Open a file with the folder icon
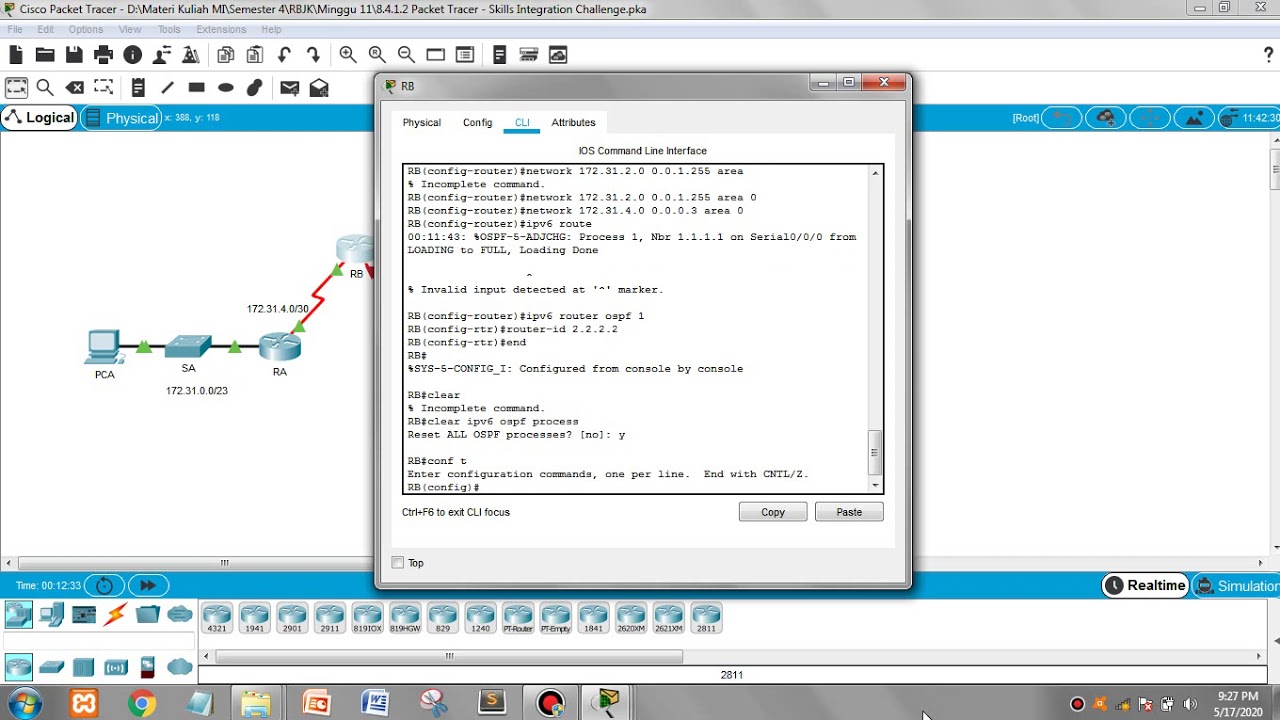Screen dimensions: 1280x720 coord(45,55)
